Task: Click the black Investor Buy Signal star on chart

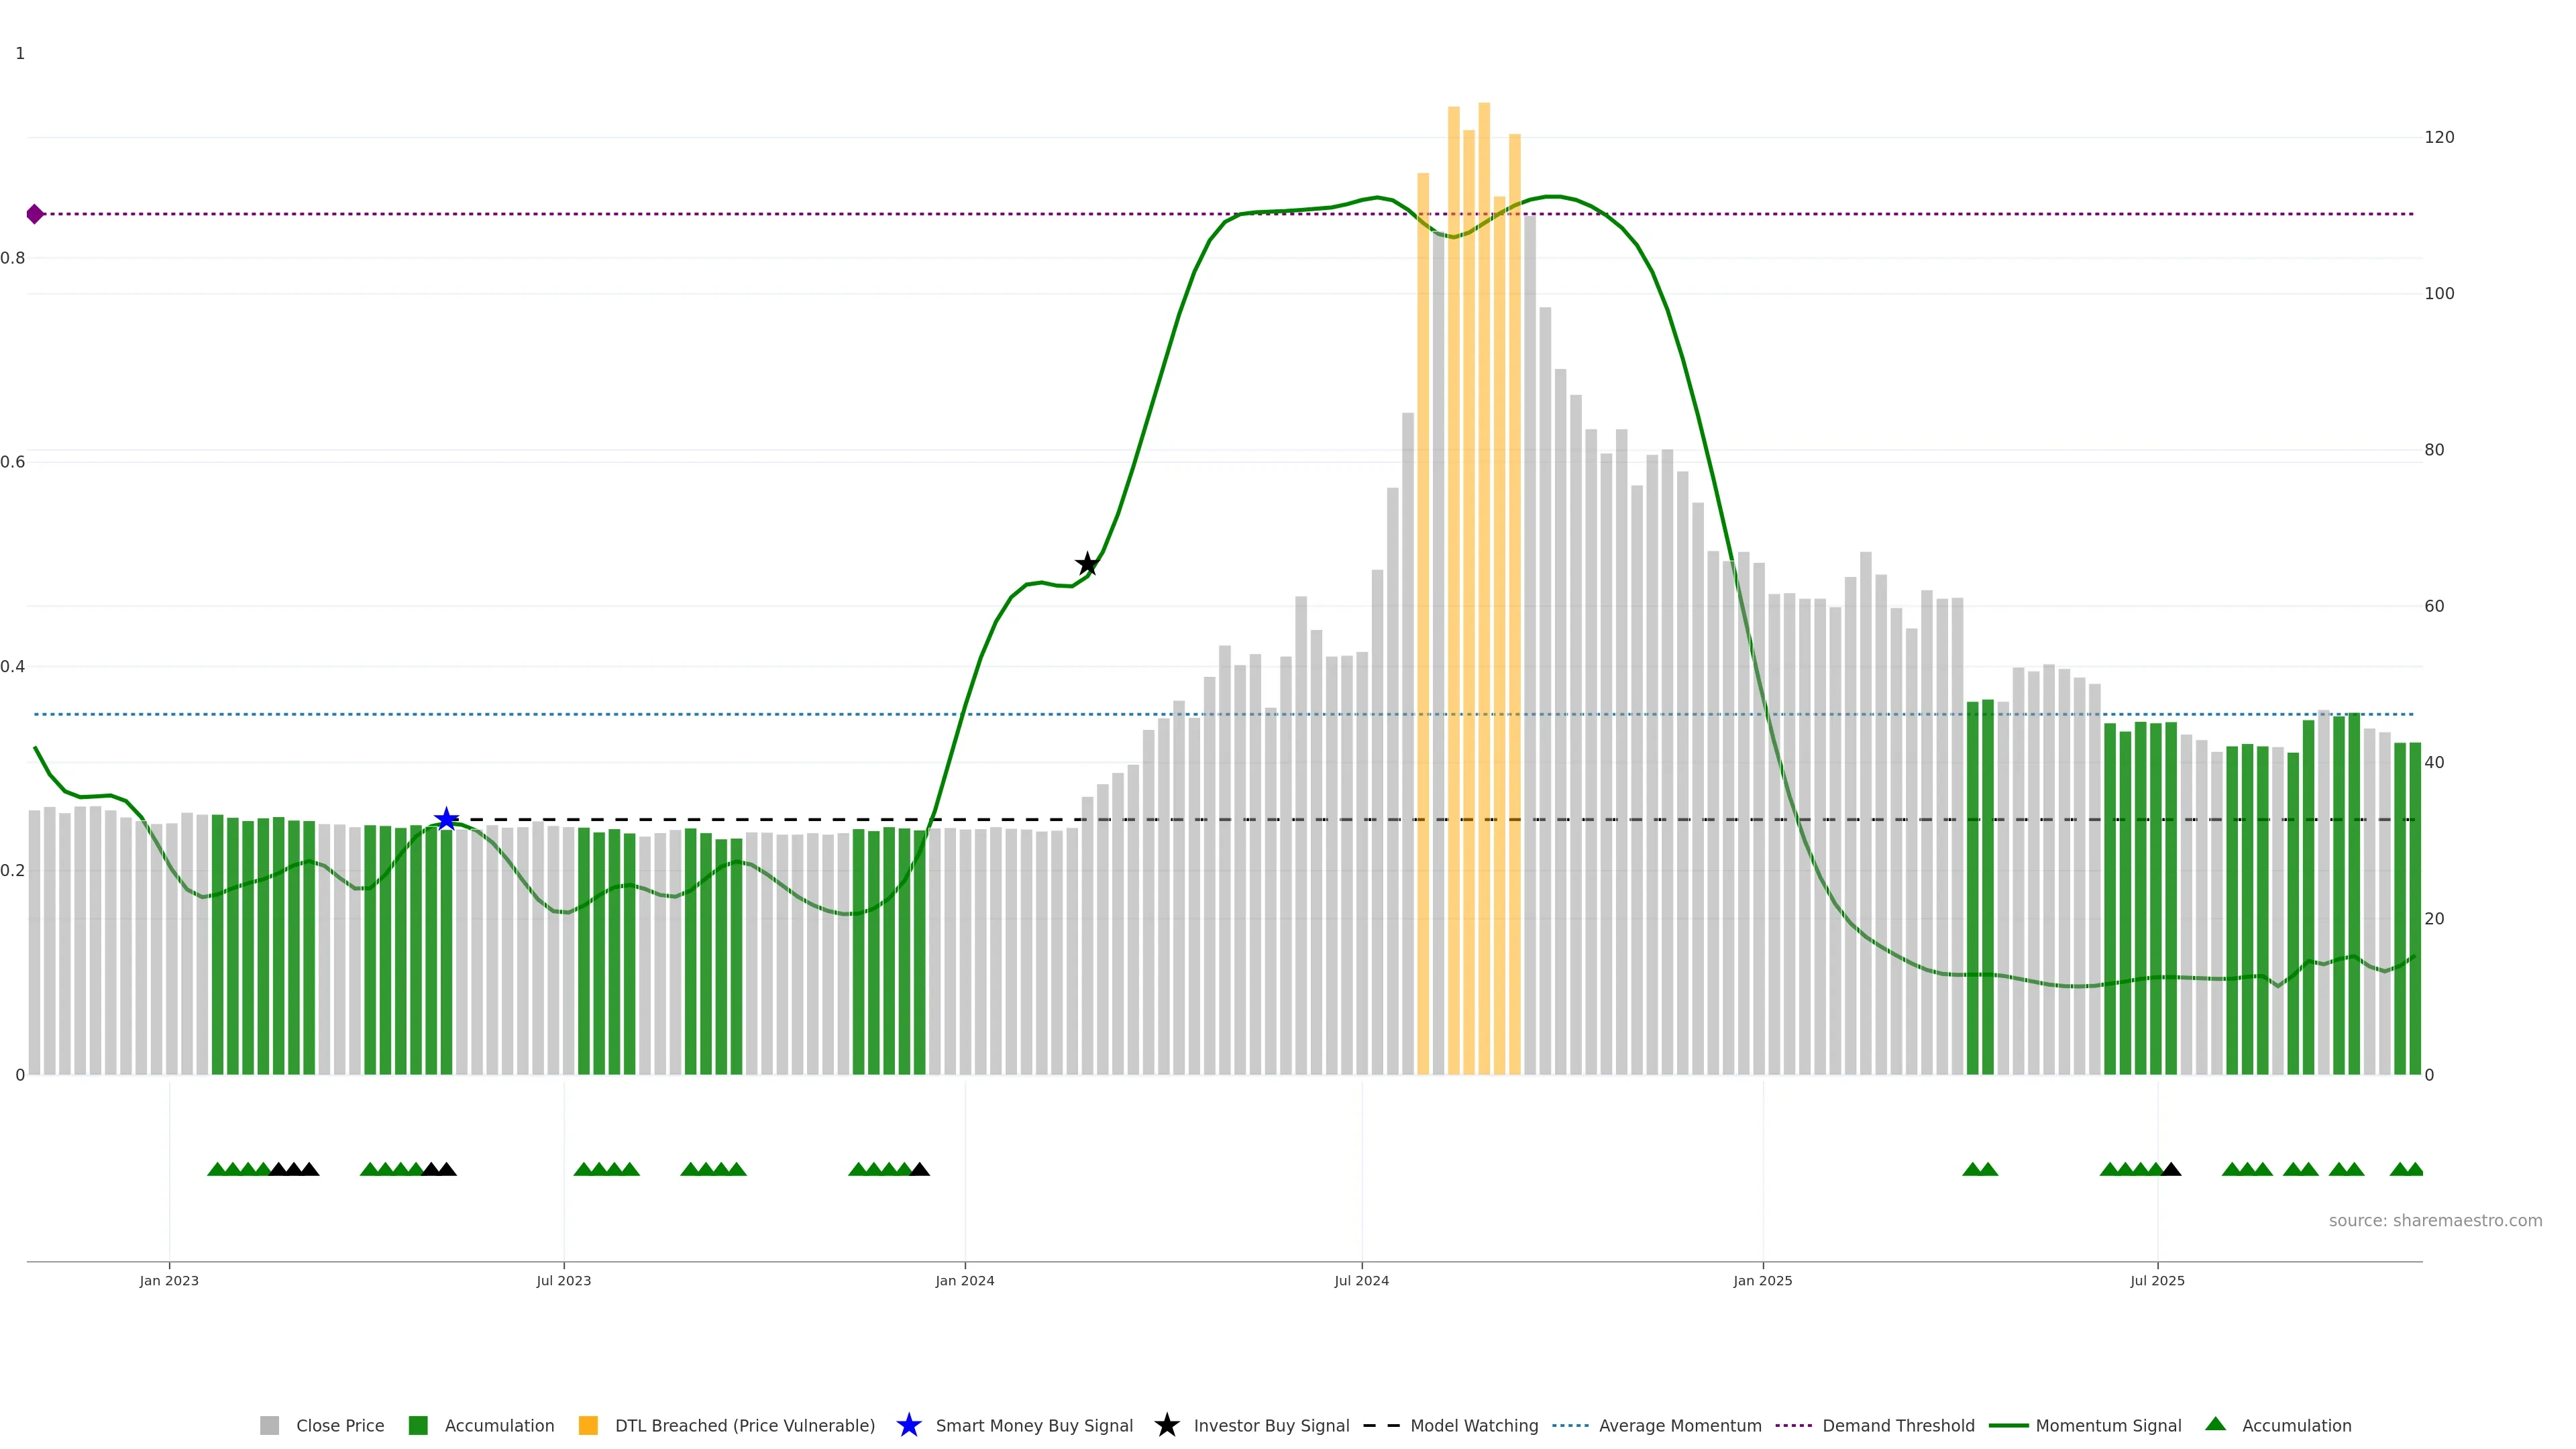Action: 1087,564
